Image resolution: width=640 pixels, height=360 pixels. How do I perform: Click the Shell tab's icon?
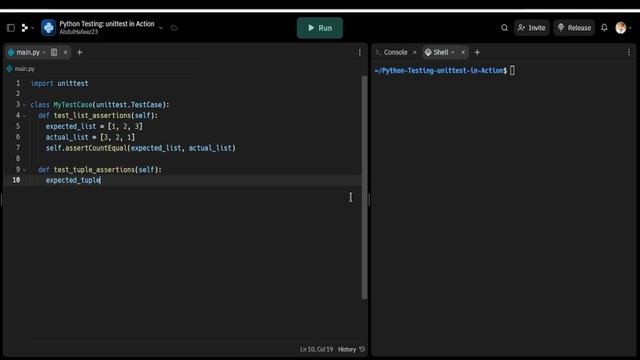(x=428, y=52)
